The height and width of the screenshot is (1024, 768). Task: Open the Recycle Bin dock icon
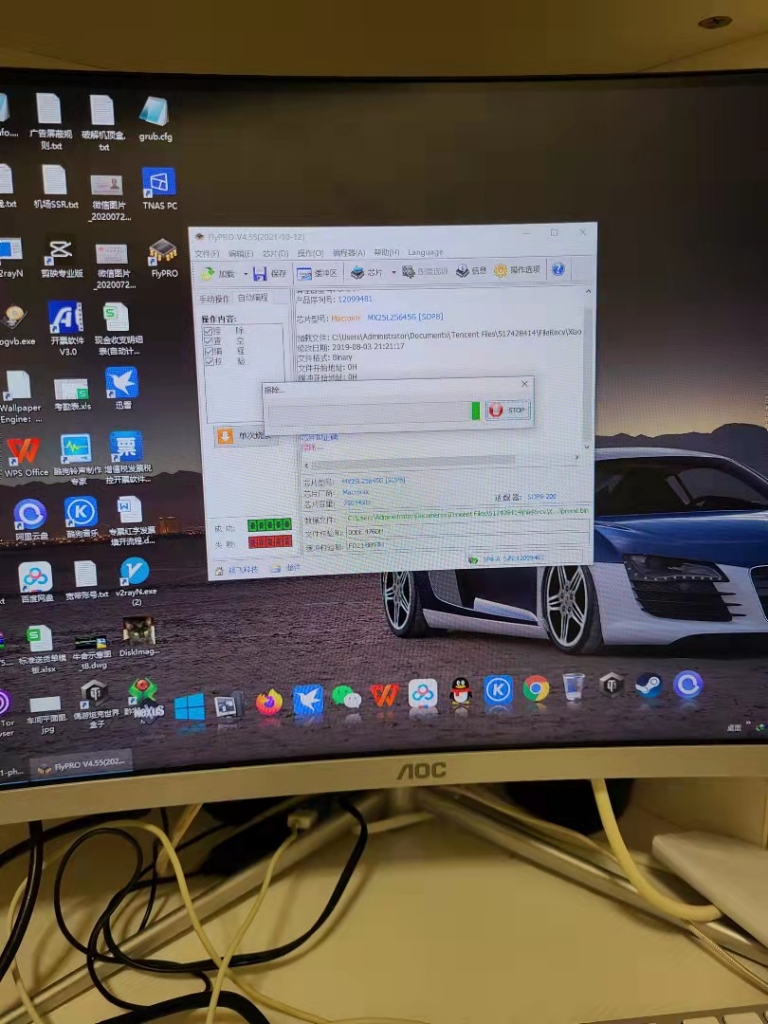pyautogui.click(x=573, y=686)
